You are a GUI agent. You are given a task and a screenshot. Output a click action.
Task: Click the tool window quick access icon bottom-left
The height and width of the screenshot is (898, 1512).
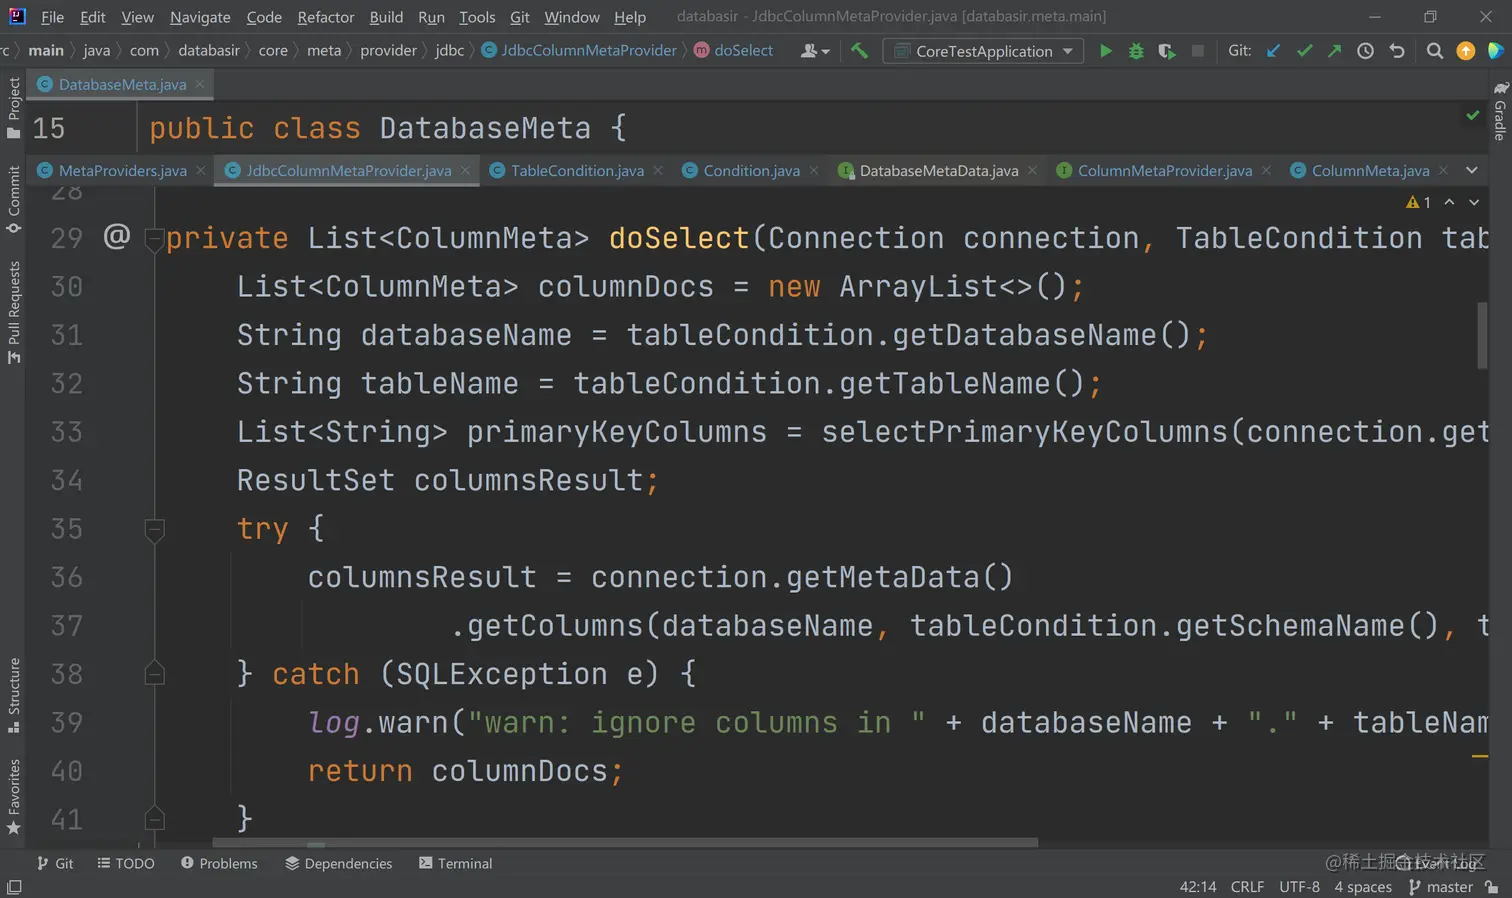click(14, 887)
